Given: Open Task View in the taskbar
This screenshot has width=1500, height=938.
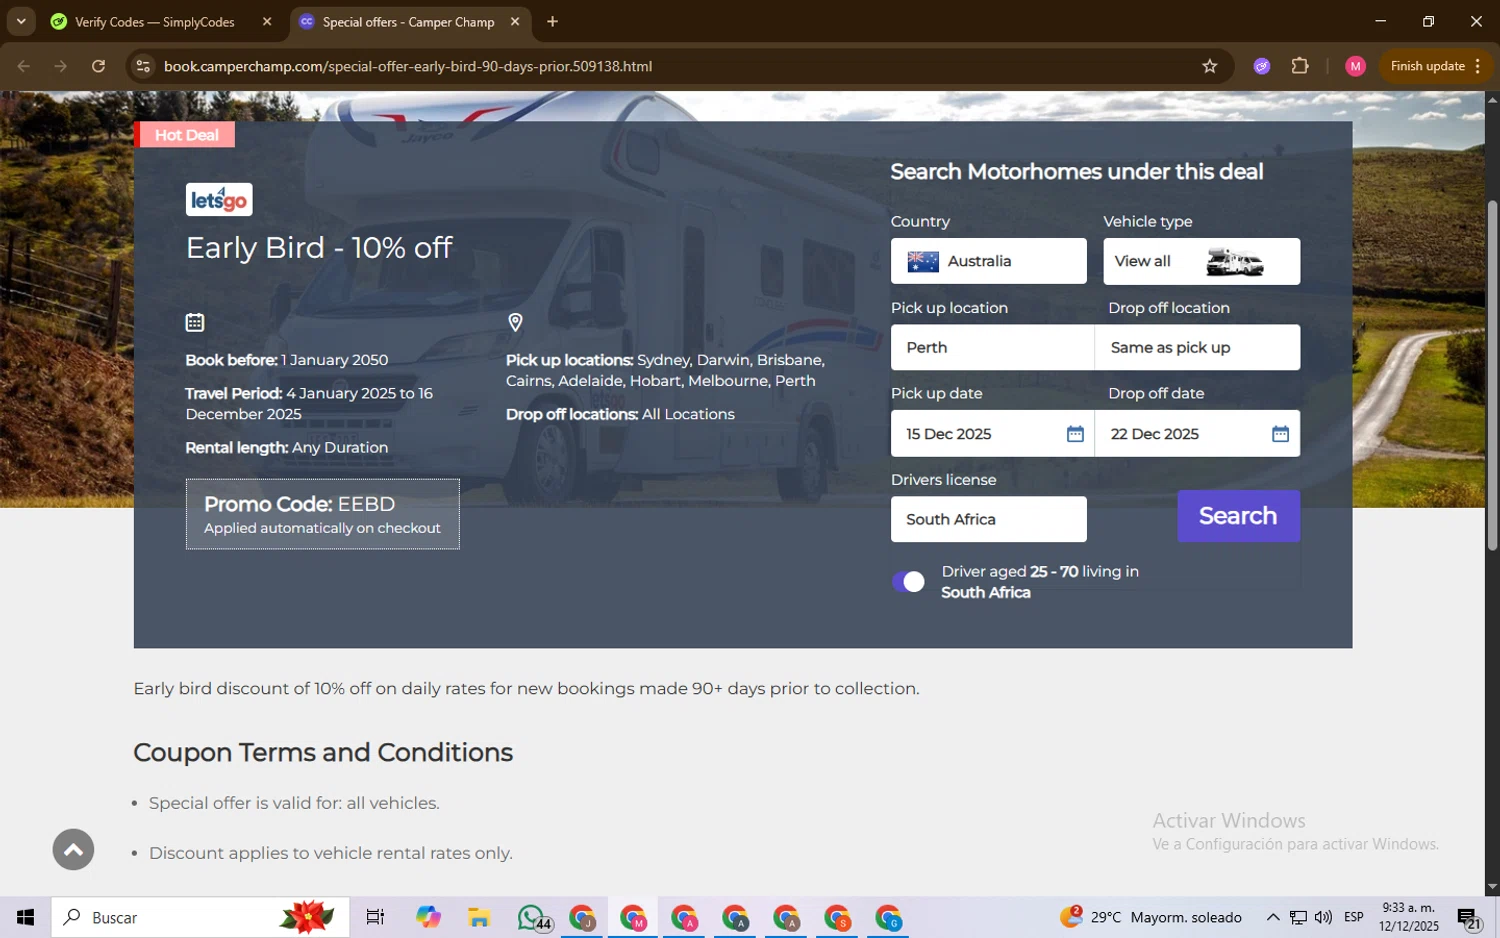Looking at the screenshot, I should pos(375,918).
